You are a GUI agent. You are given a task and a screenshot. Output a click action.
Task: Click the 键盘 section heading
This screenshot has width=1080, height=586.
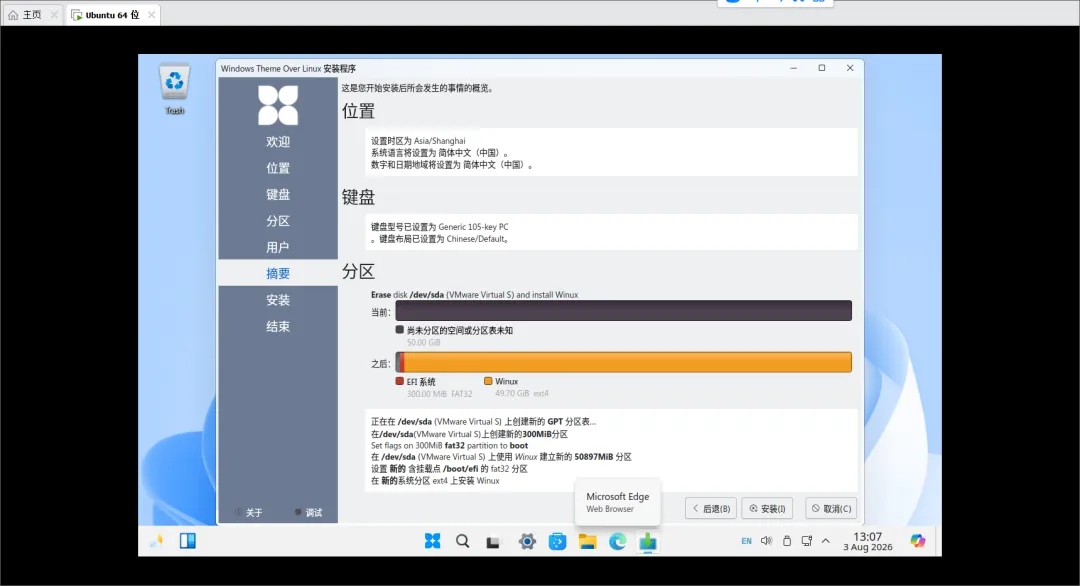click(x=358, y=198)
